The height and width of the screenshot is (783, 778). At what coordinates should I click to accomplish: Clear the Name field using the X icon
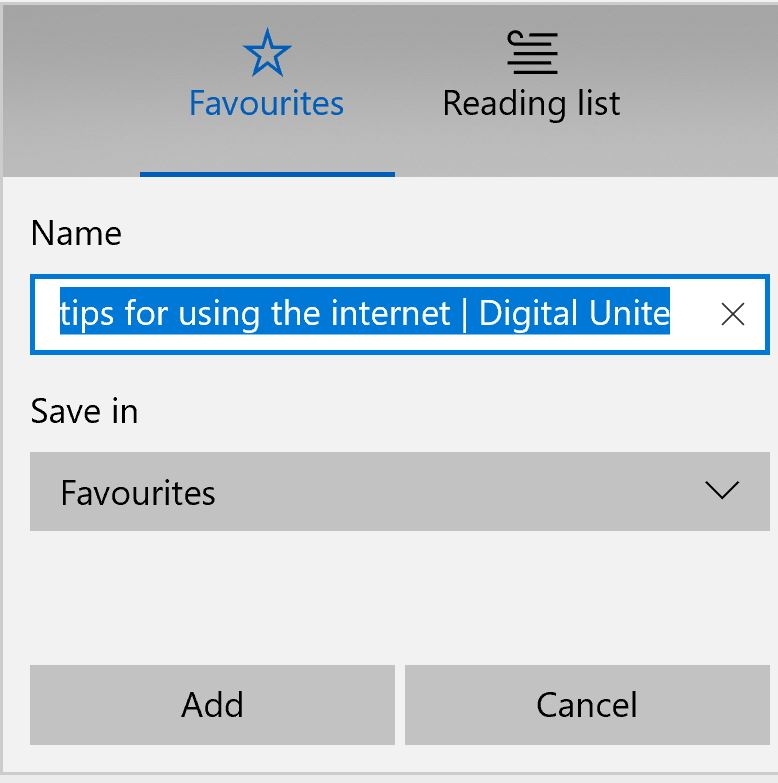(733, 314)
